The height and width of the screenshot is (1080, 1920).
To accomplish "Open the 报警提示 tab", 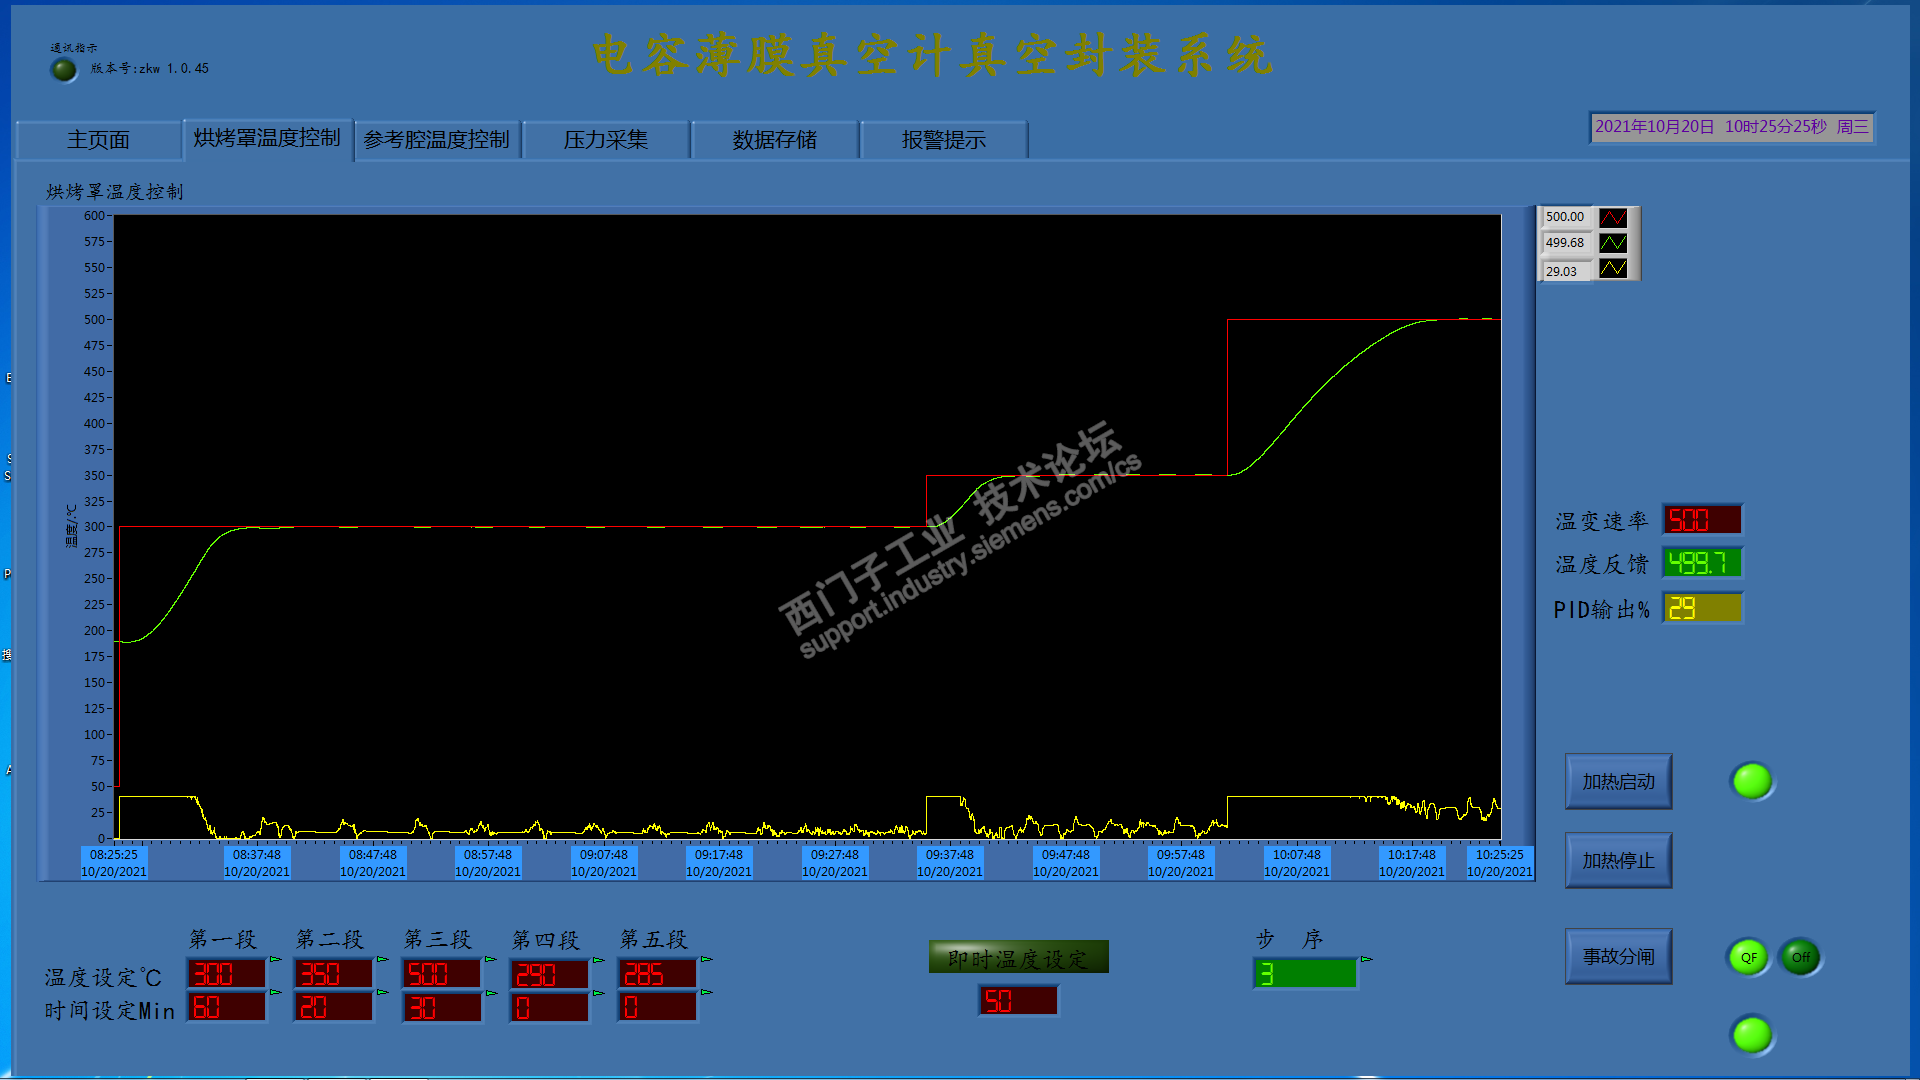I will pos(943,140).
